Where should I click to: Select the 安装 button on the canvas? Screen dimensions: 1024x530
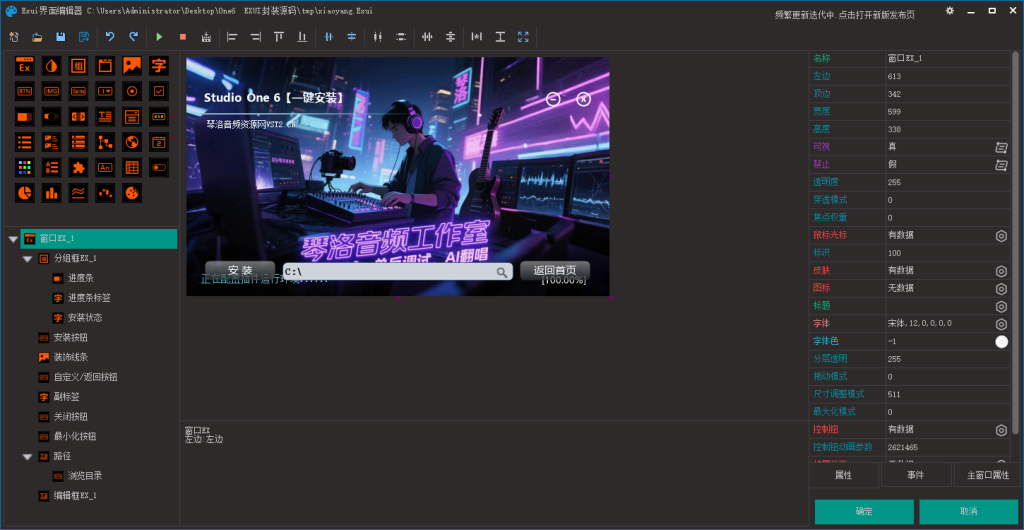240,270
